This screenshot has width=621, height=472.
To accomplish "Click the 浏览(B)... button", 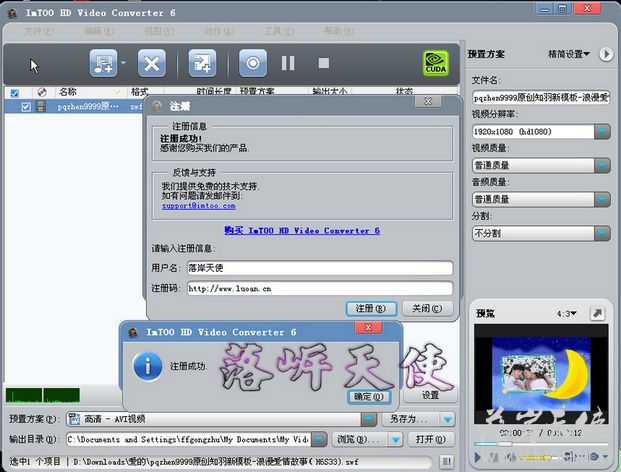I will coord(360,440).
